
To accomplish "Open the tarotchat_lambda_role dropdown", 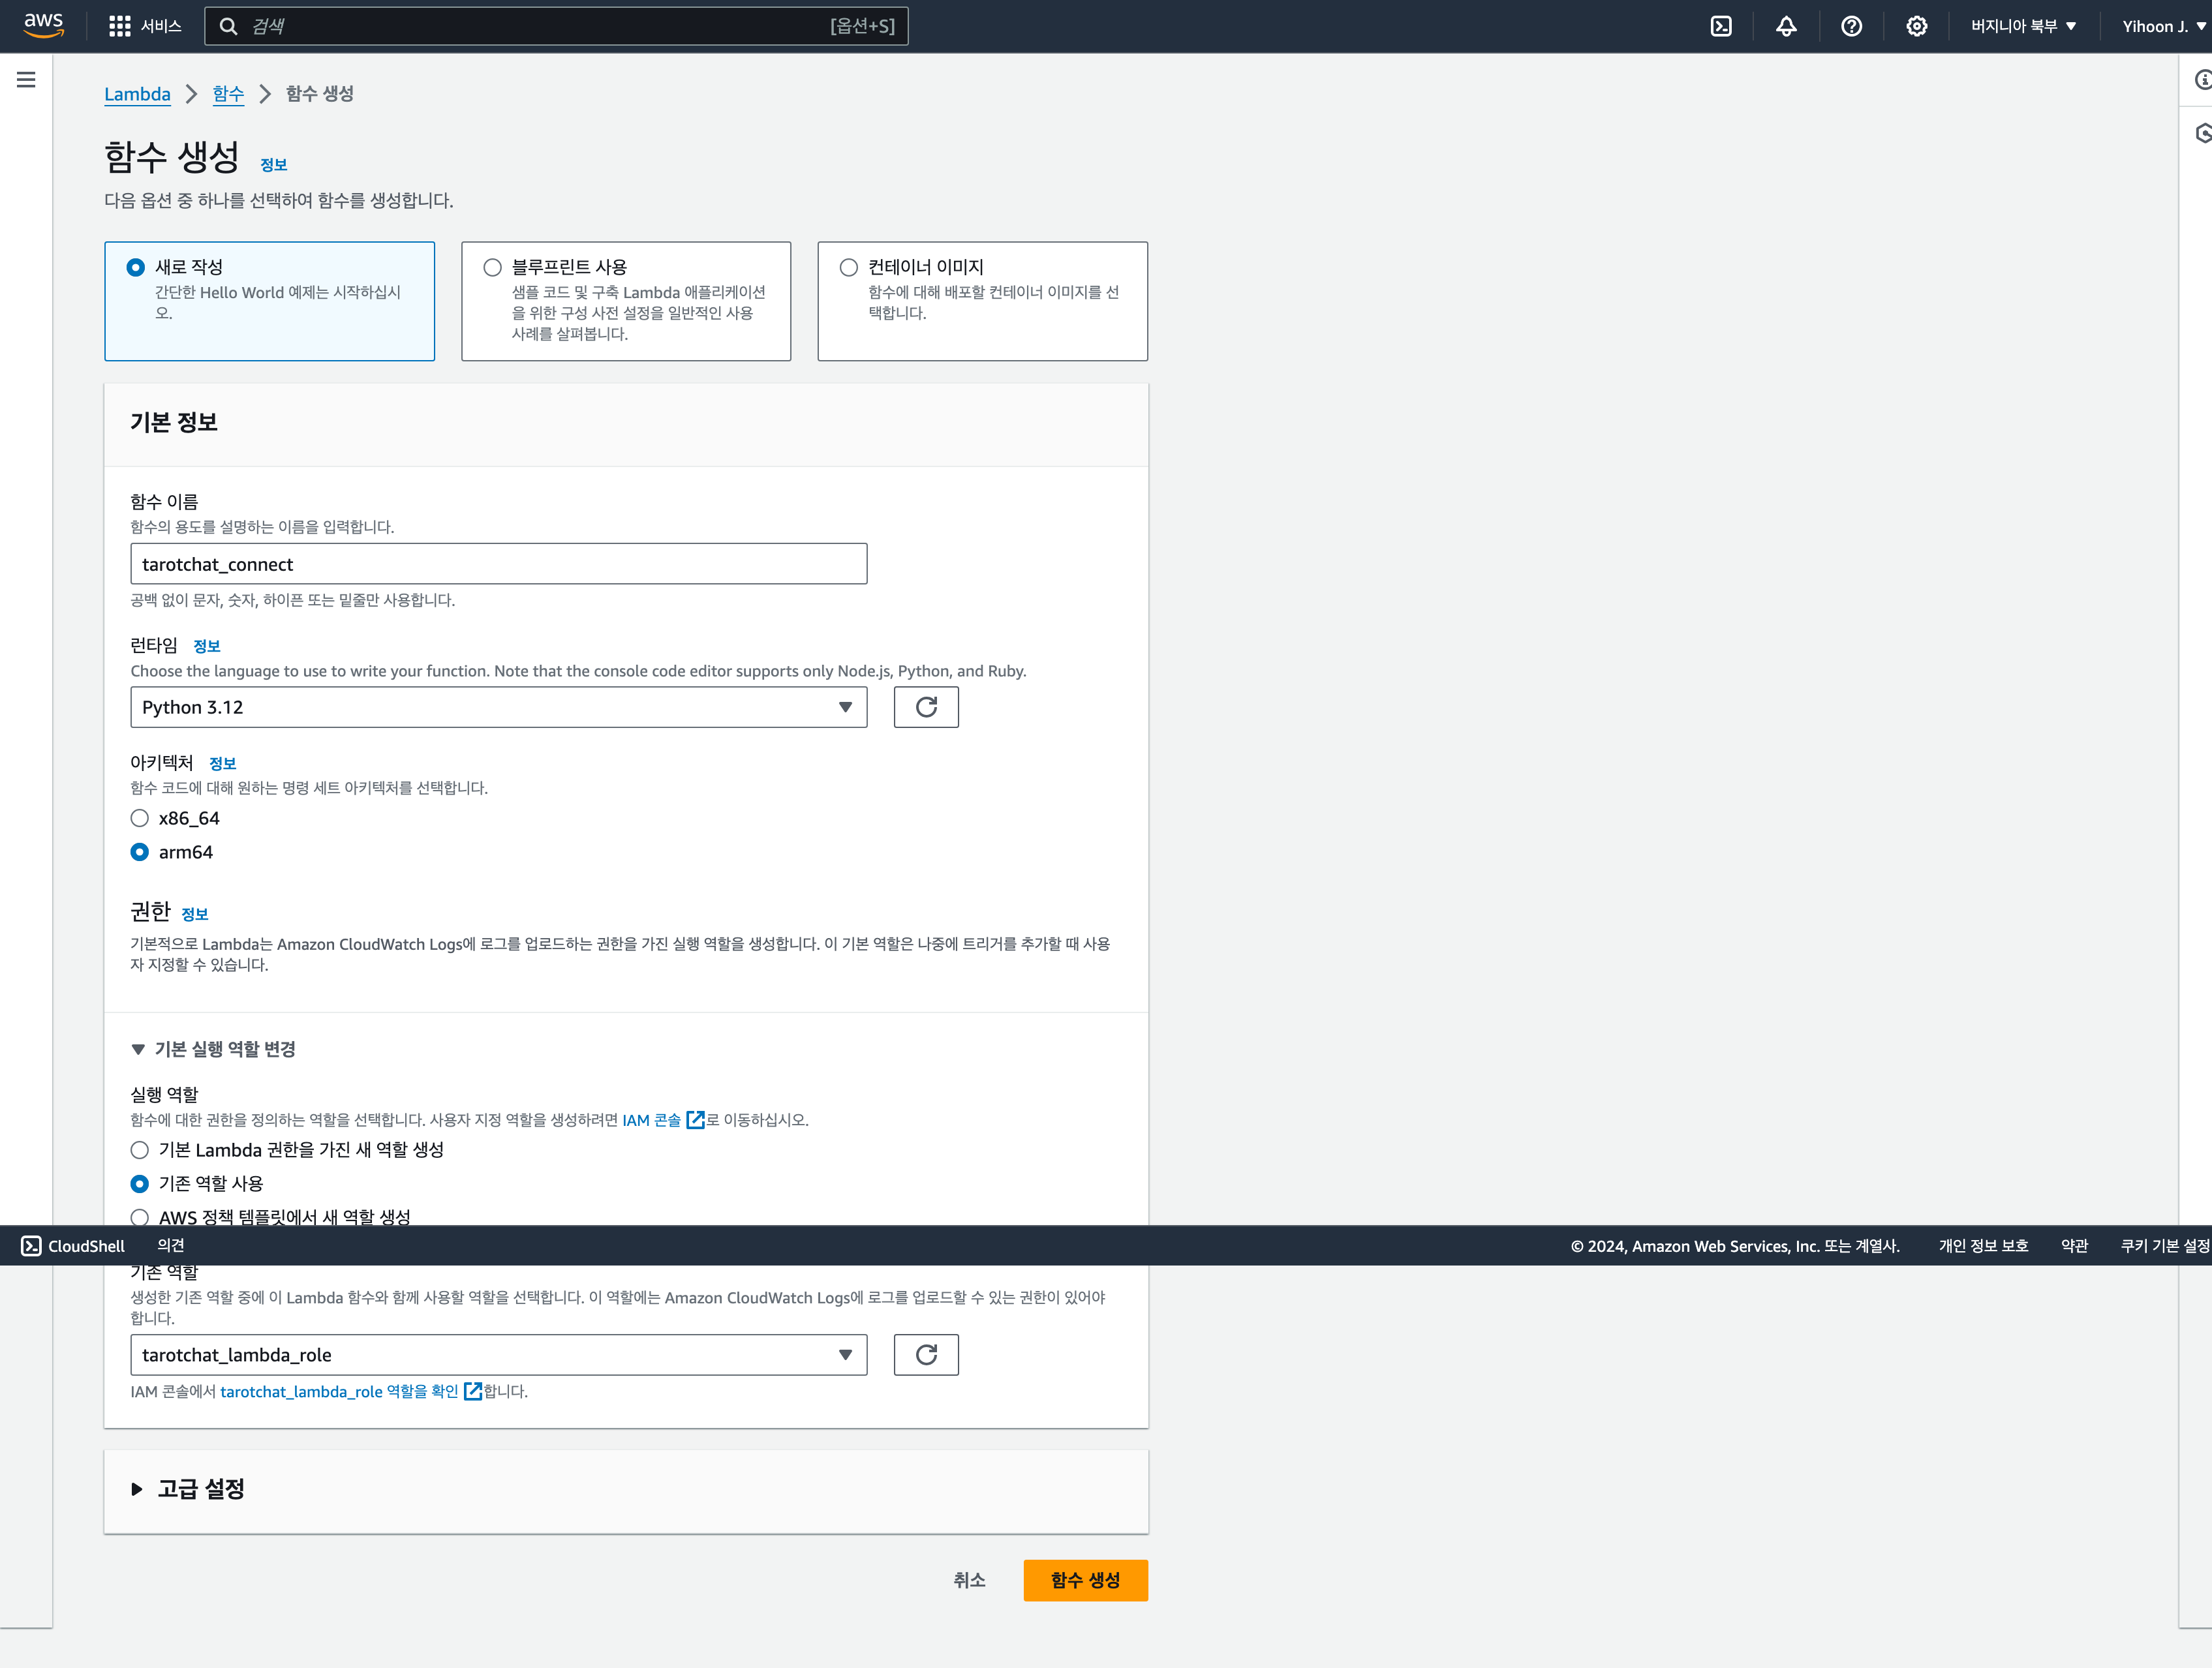I will click(x=498, y=1355).
